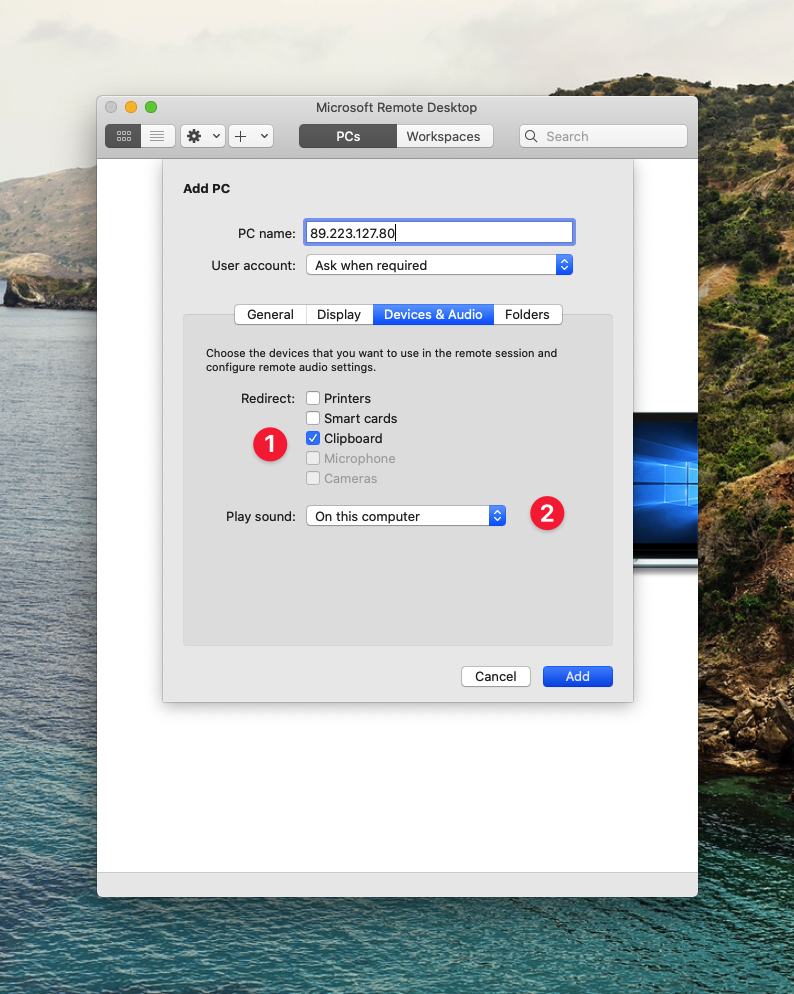This screenshot has width=794, height=994.
Task: Switch to the Folders tab
Action: pos(527,314)
